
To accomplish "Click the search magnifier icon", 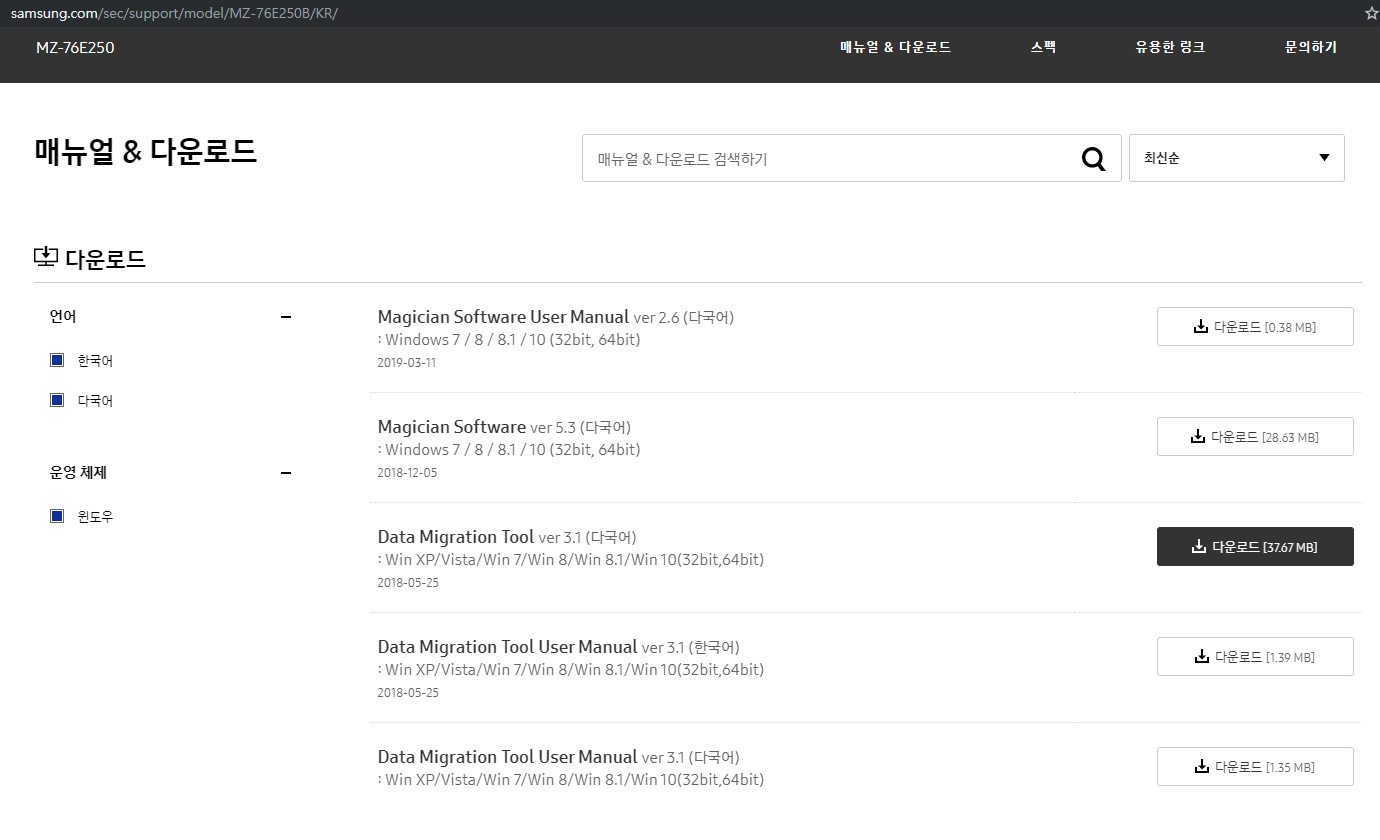I will [x=1094, y=159].
